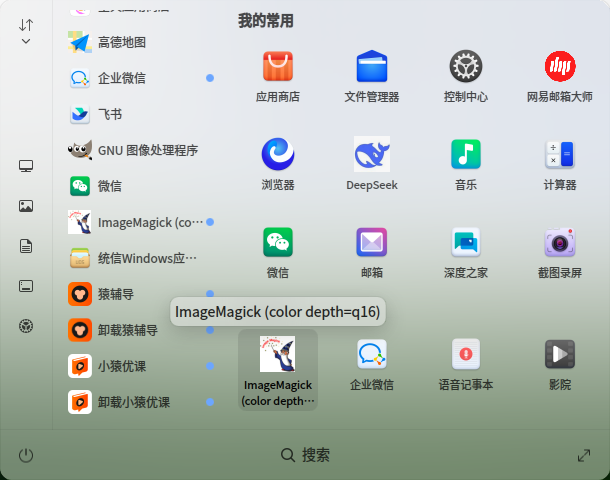Open the pictures sidebar icon
This screenshot has width=610, height=480.
26,206
